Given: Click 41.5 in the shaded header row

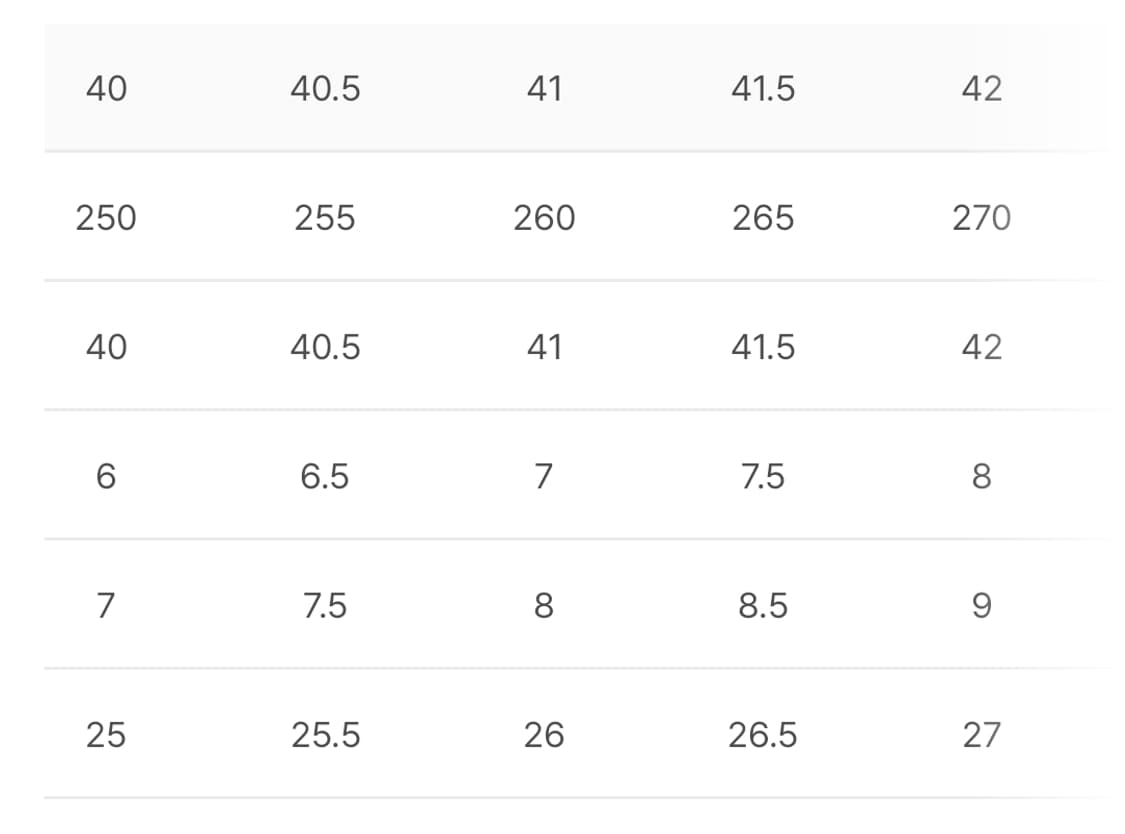Looking at the screenshot, I should [x=763, y=88].
